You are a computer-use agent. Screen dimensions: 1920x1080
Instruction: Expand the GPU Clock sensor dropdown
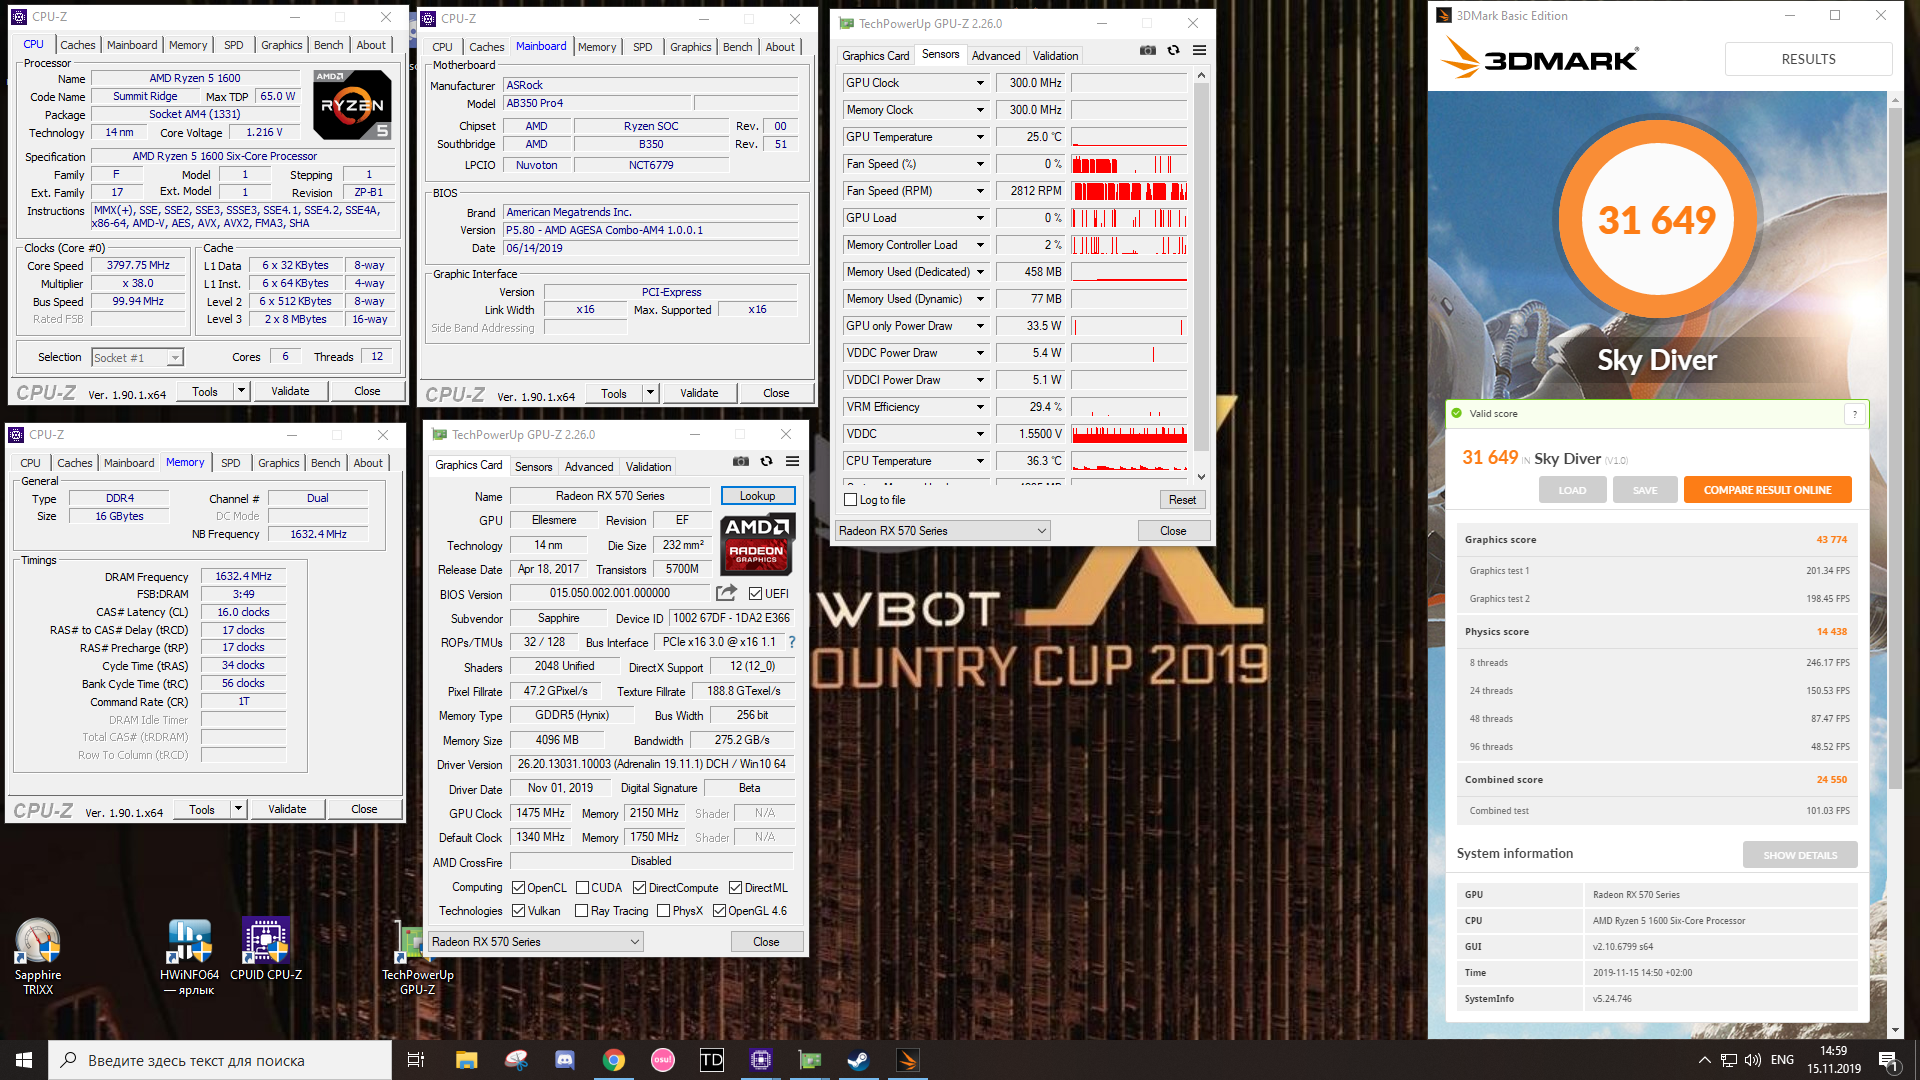980,83
